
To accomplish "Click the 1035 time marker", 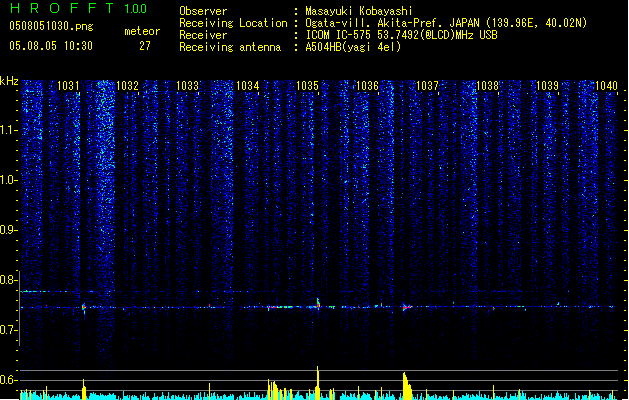I will 307,85.
